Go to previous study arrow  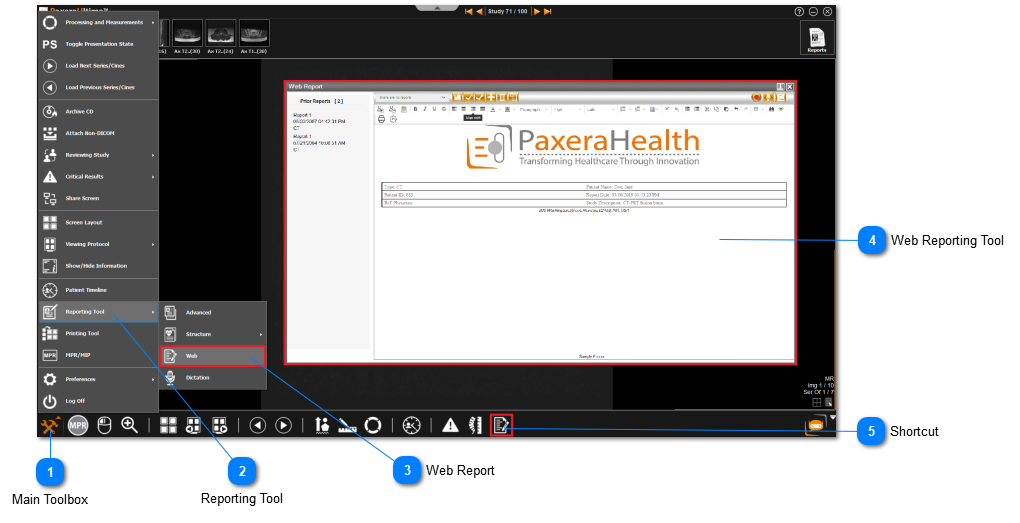pyautogui.click(x=479, y=12)
